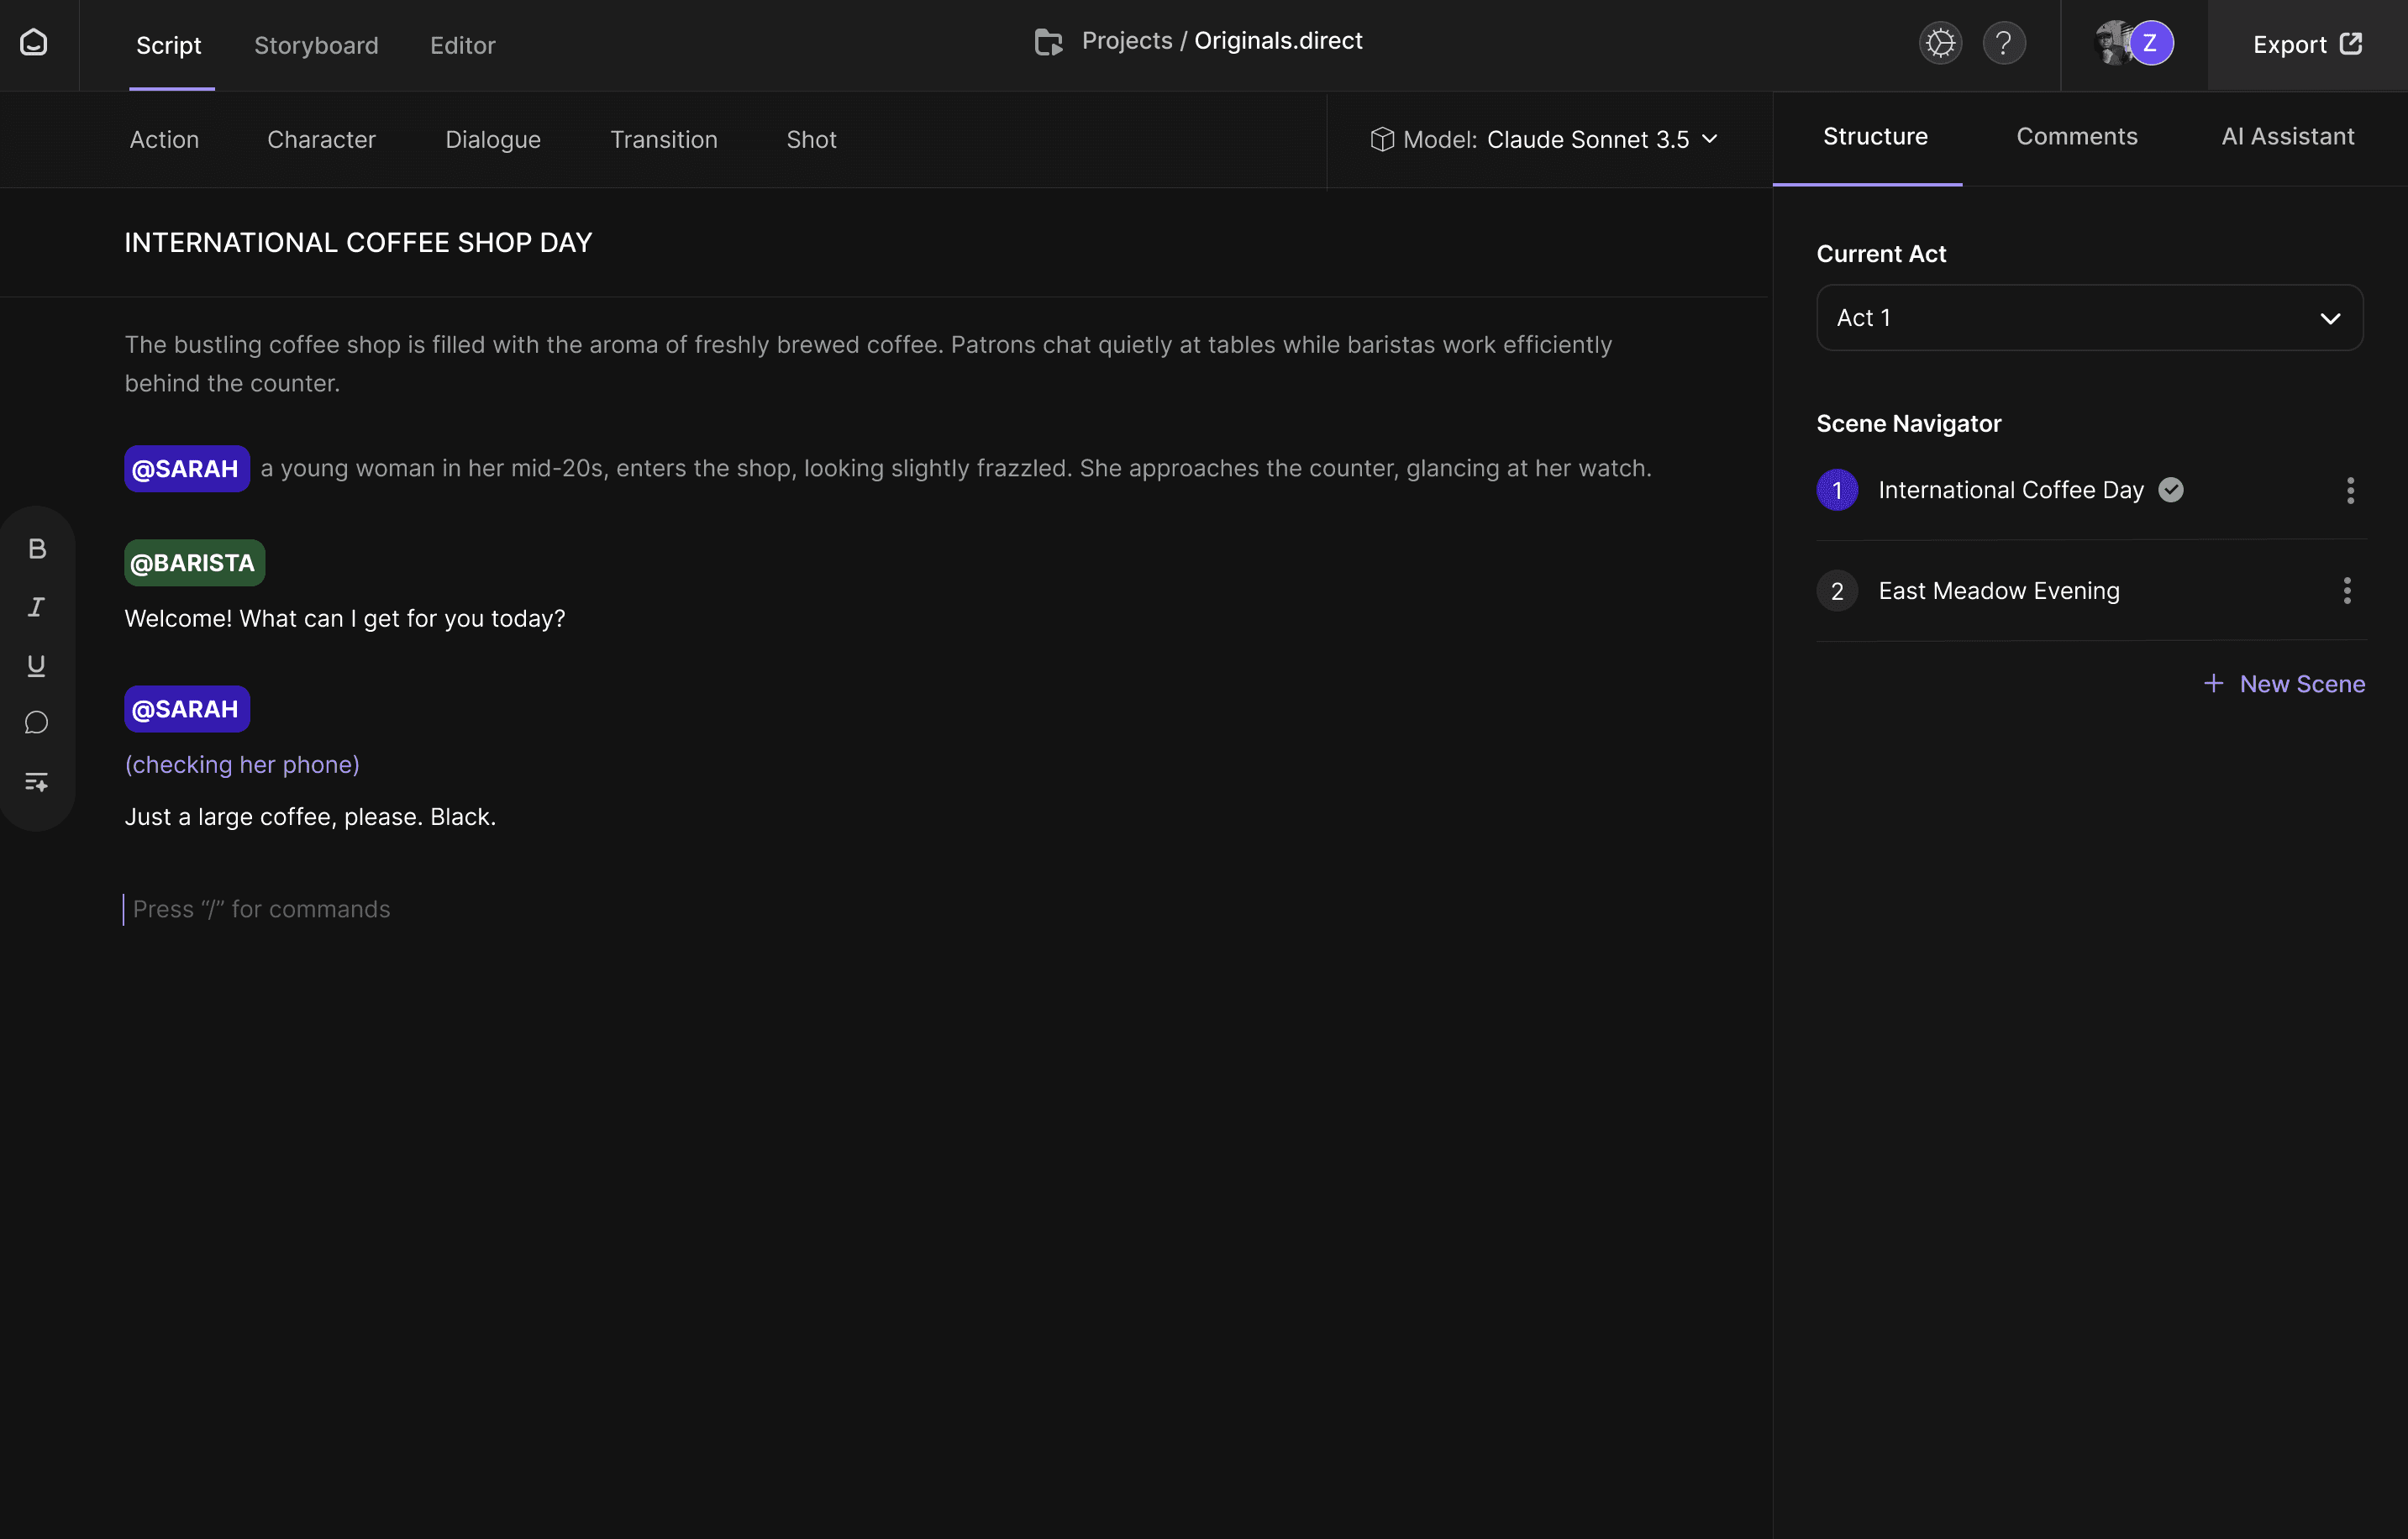Screen dimensions: 2408x1539
Task: Click the purple Z user avatar
Action: [x=2150, y=44]
